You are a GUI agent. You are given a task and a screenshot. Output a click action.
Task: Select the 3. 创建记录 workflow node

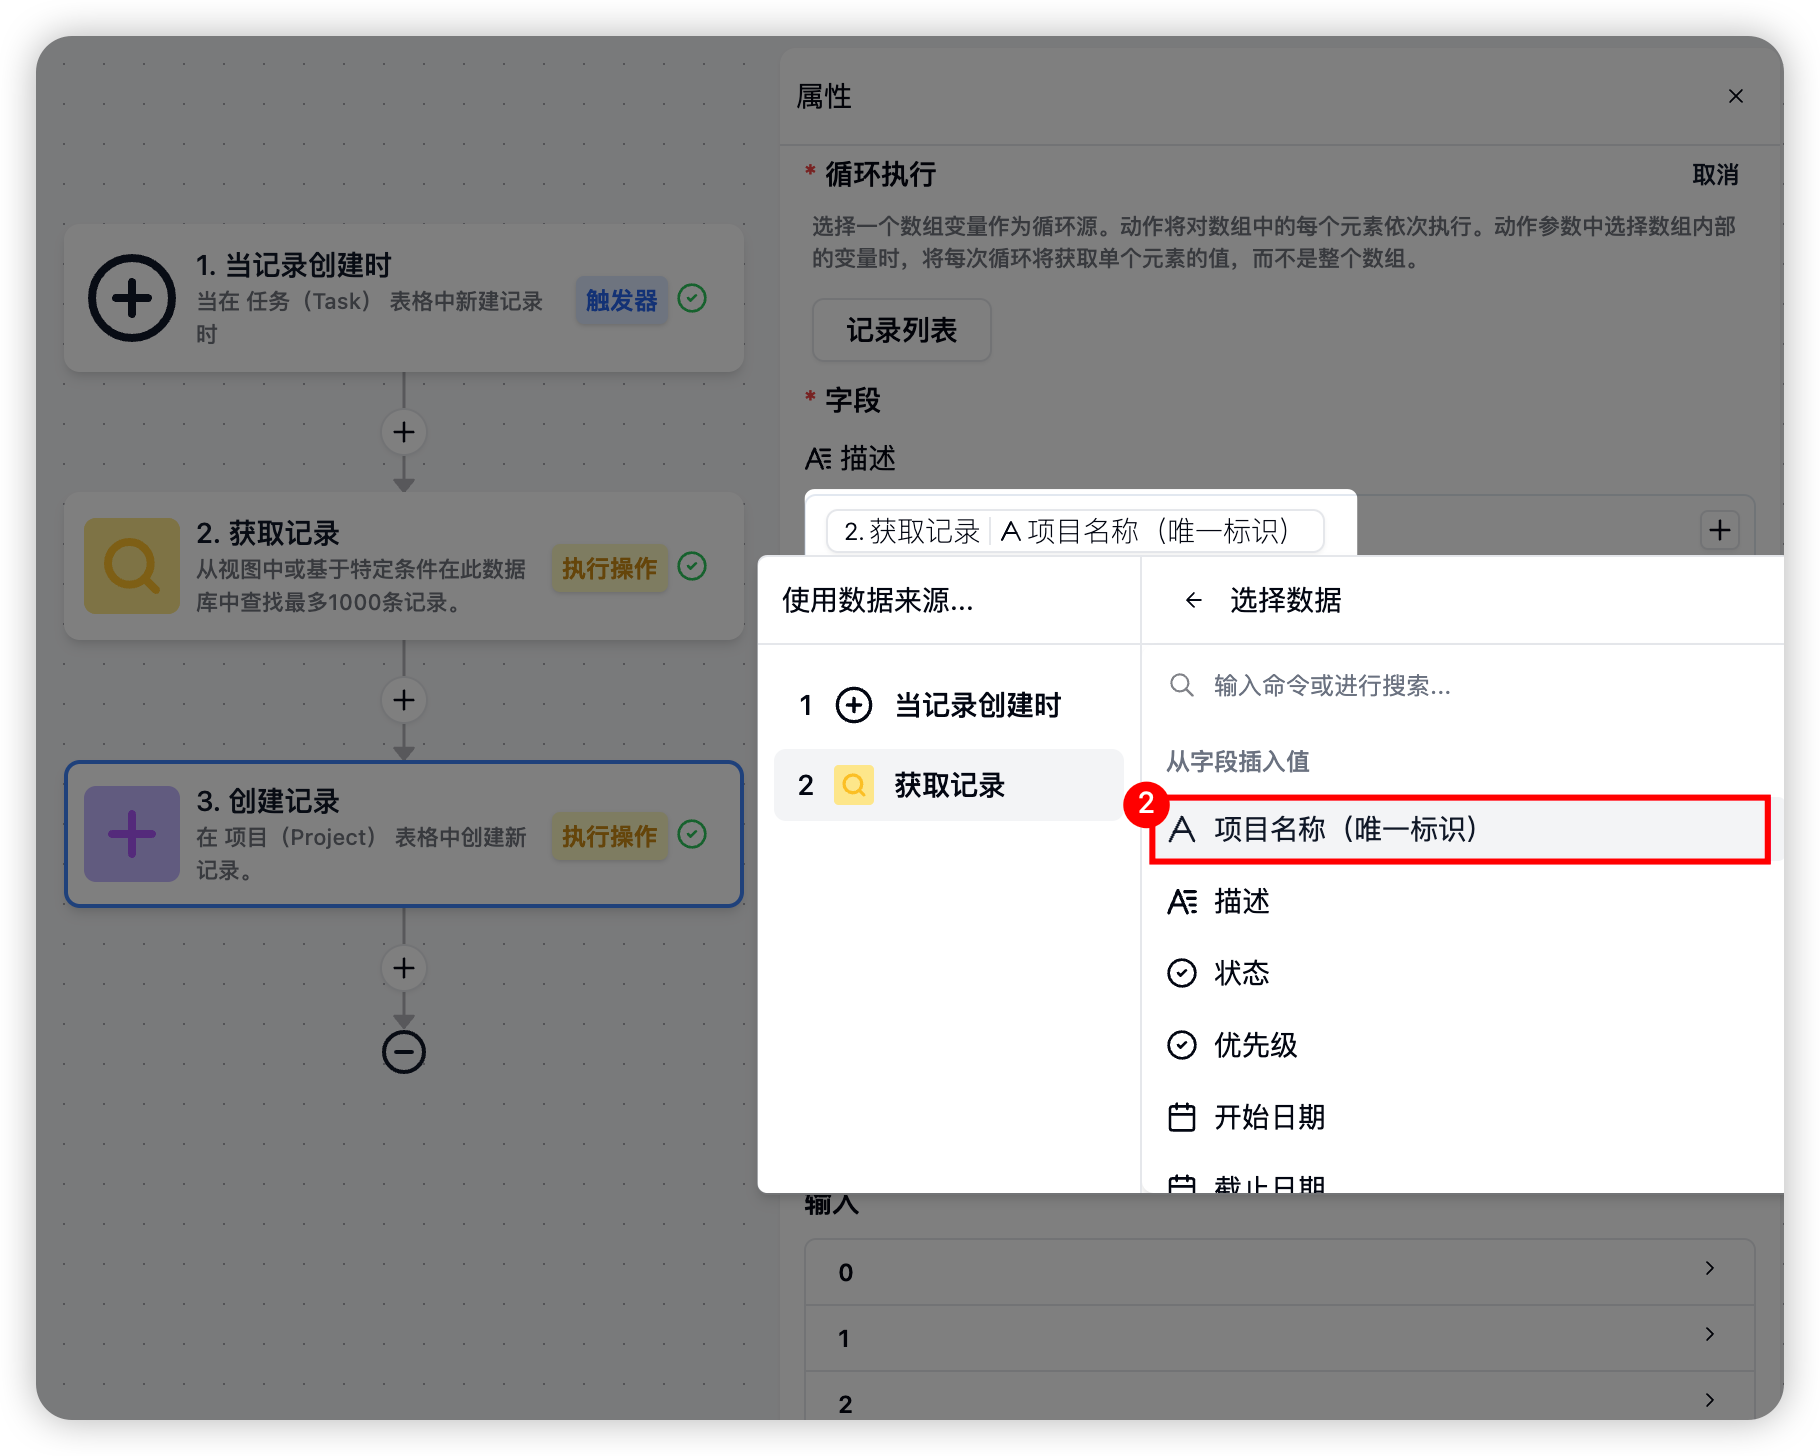tap(404, 834)
